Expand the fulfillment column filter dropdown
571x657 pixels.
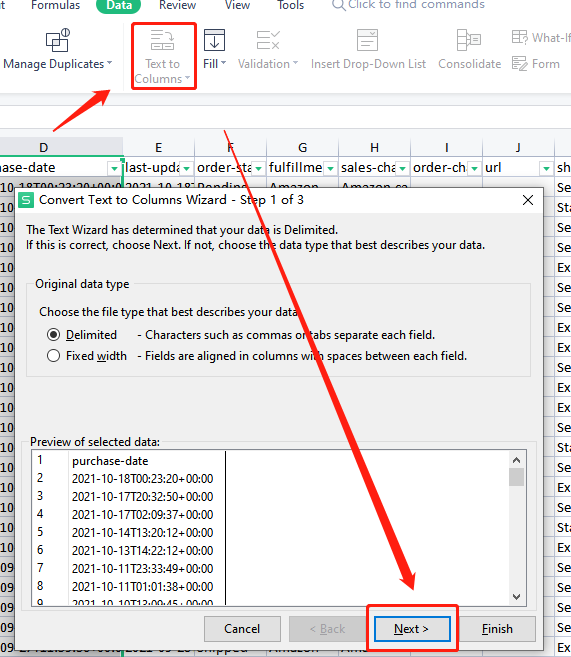tap(331, 168)
